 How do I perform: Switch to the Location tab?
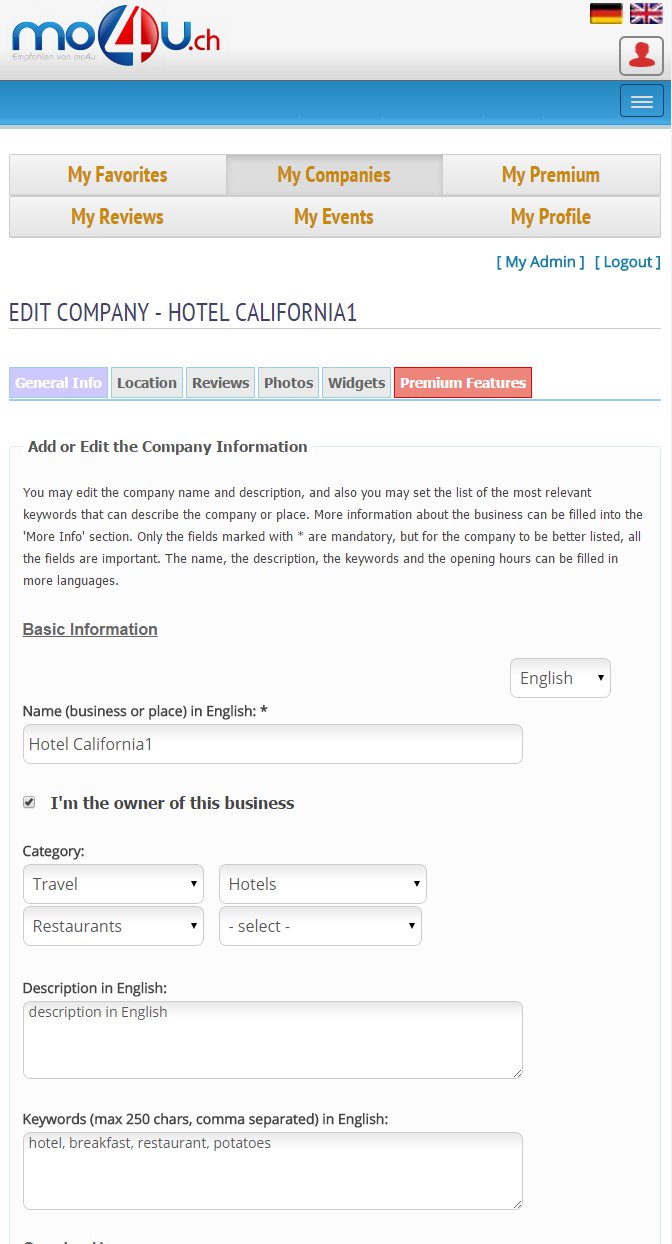tap(146, 383)
